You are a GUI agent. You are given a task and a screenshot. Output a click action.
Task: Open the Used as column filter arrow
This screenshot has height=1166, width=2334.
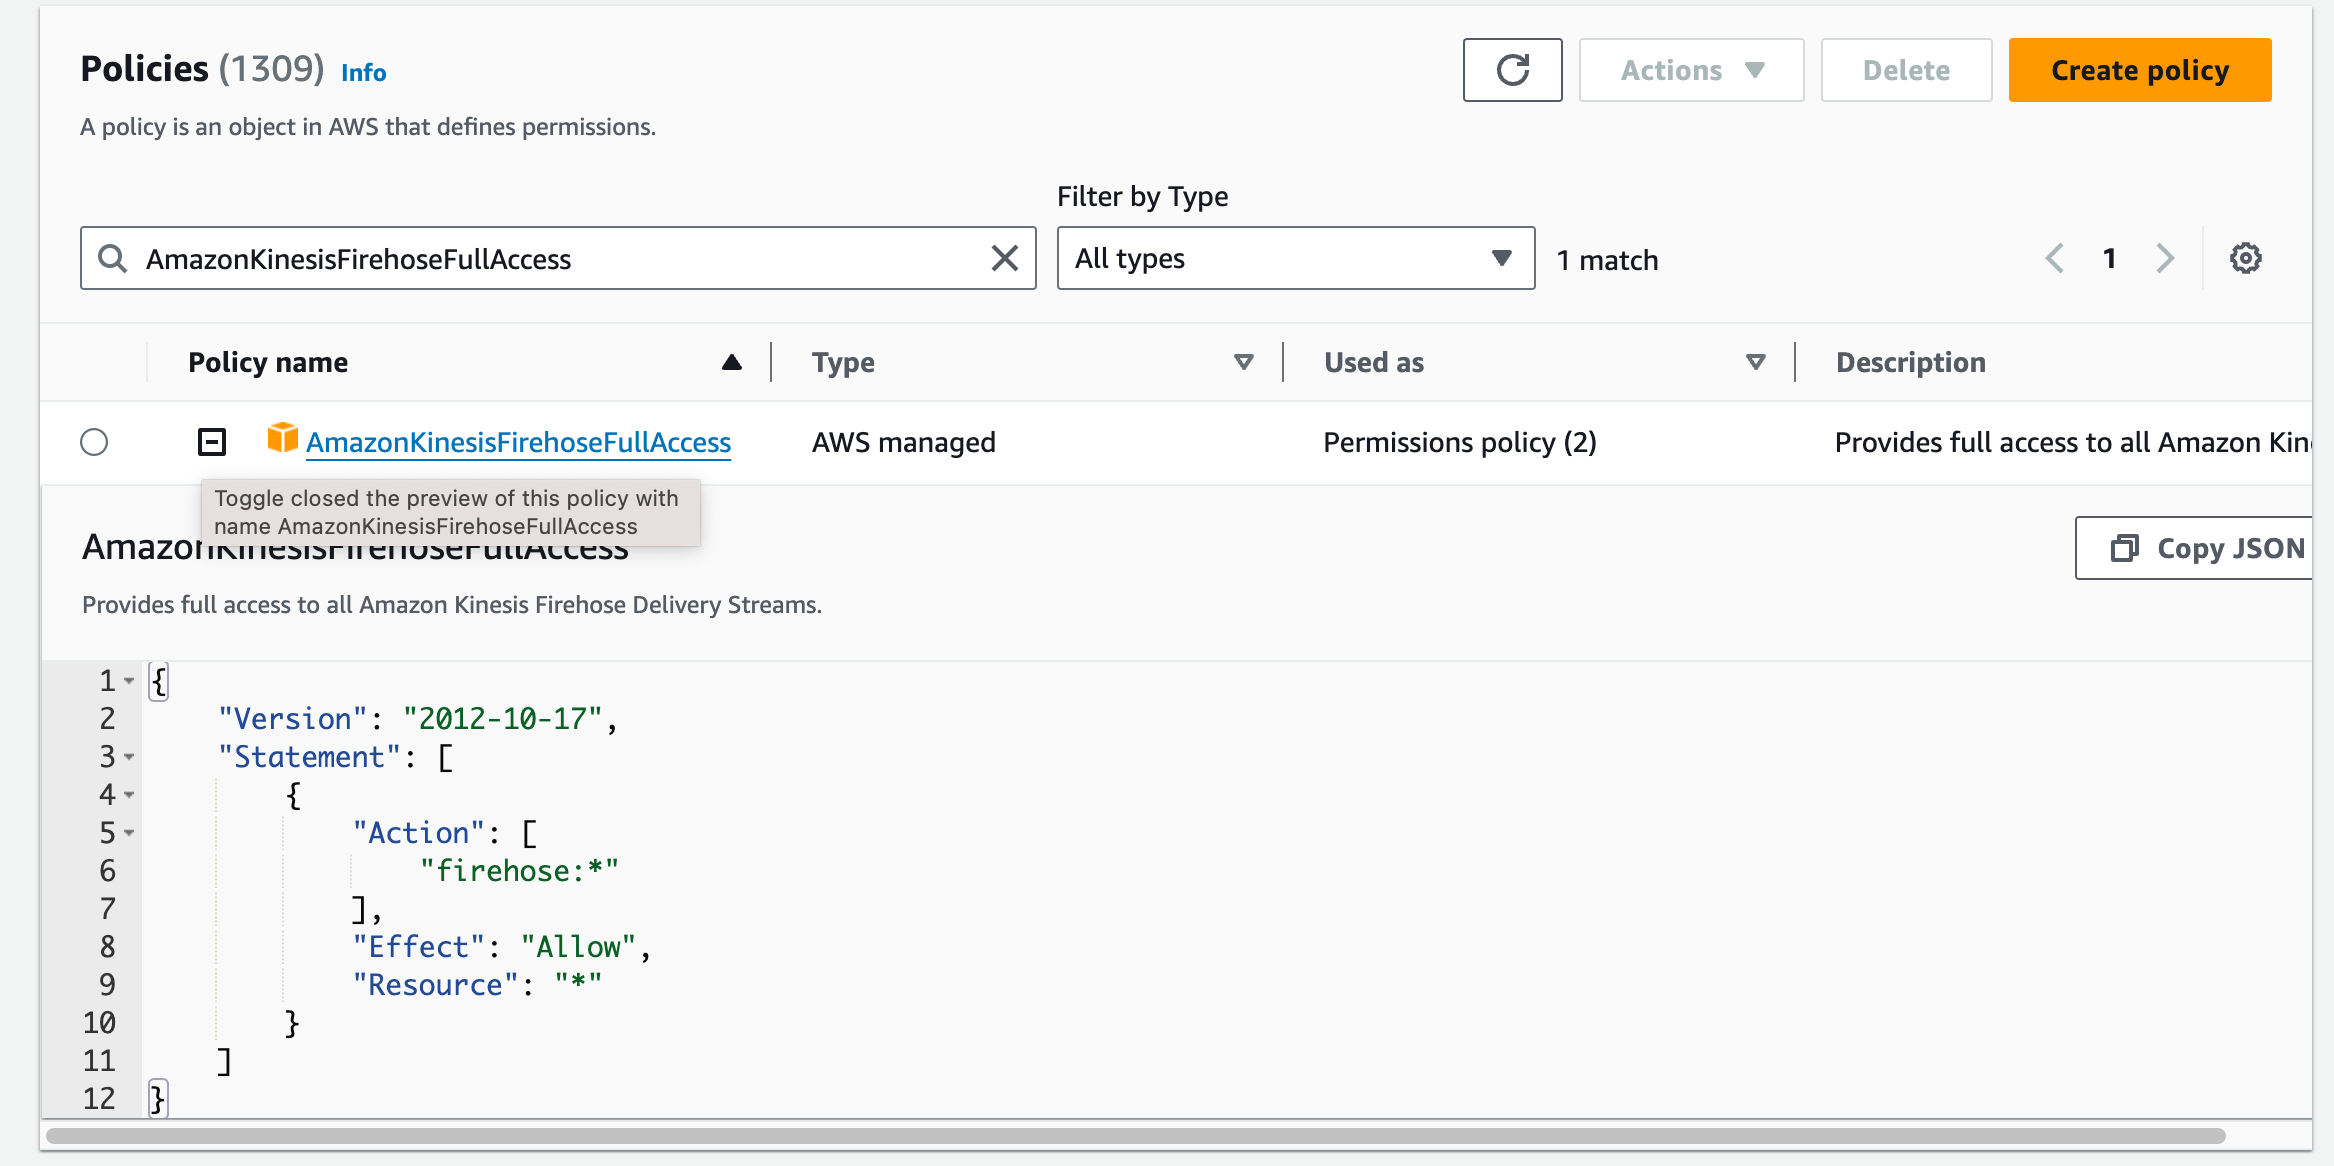point(1756,362)
